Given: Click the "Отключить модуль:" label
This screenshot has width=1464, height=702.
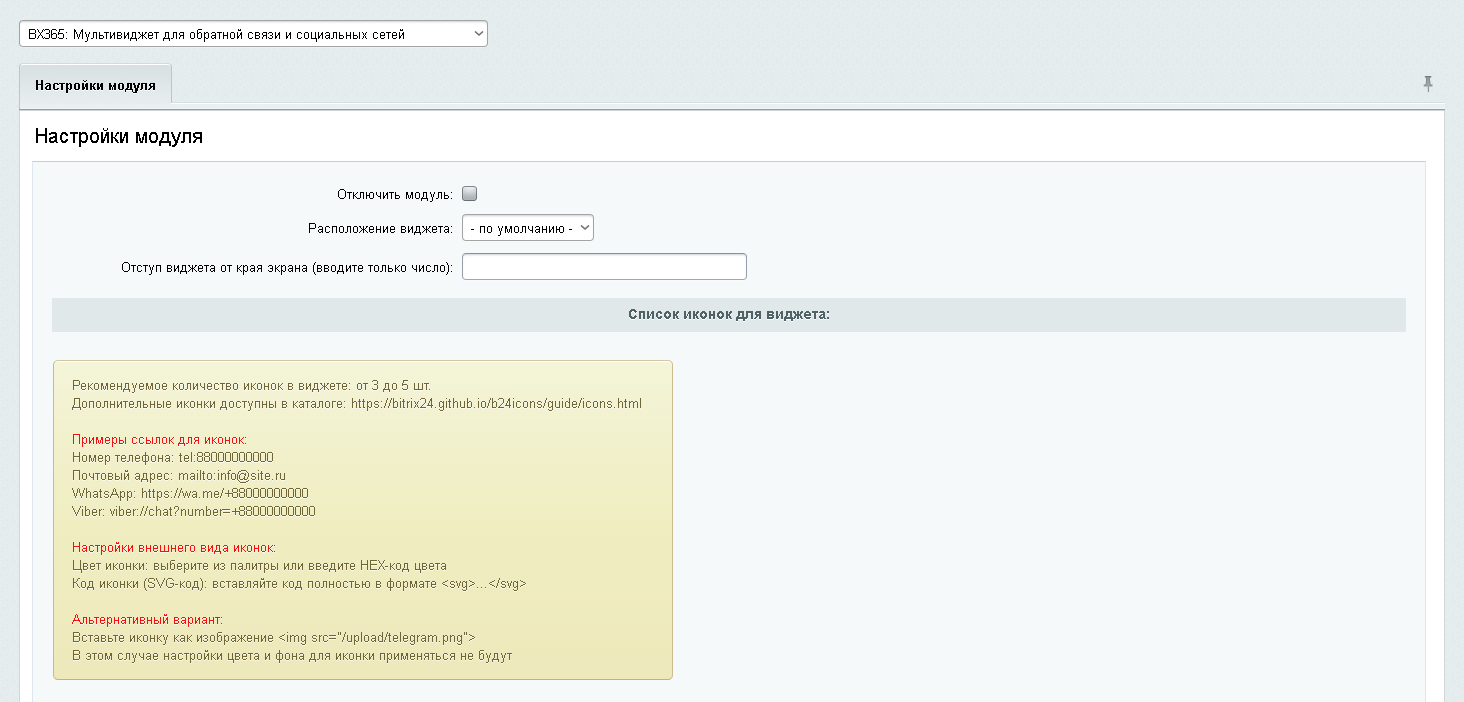Looking at the screenshot, I should pyautogui.click(x=395, y=194).
